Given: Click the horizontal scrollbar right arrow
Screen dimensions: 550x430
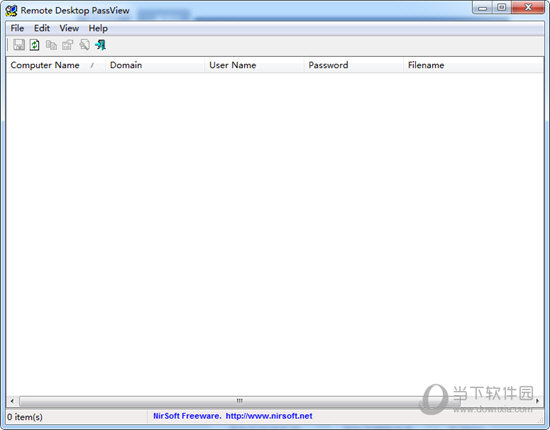Looking at the screenshot, I should click(537, 401).
